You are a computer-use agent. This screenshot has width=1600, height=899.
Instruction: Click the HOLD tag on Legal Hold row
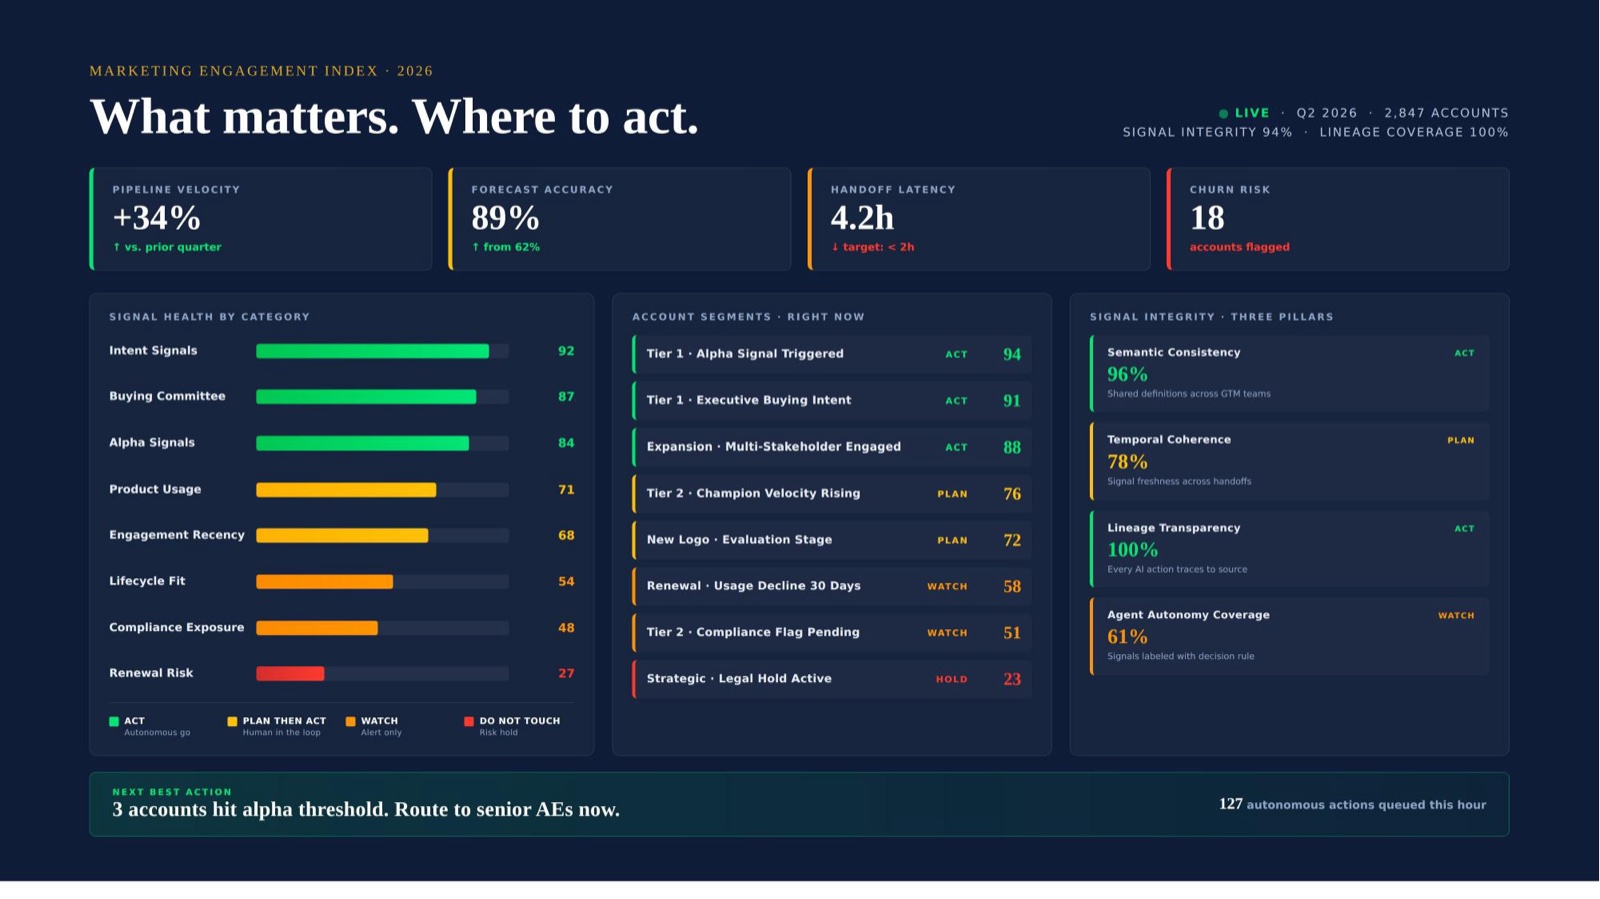pos(951,679)
